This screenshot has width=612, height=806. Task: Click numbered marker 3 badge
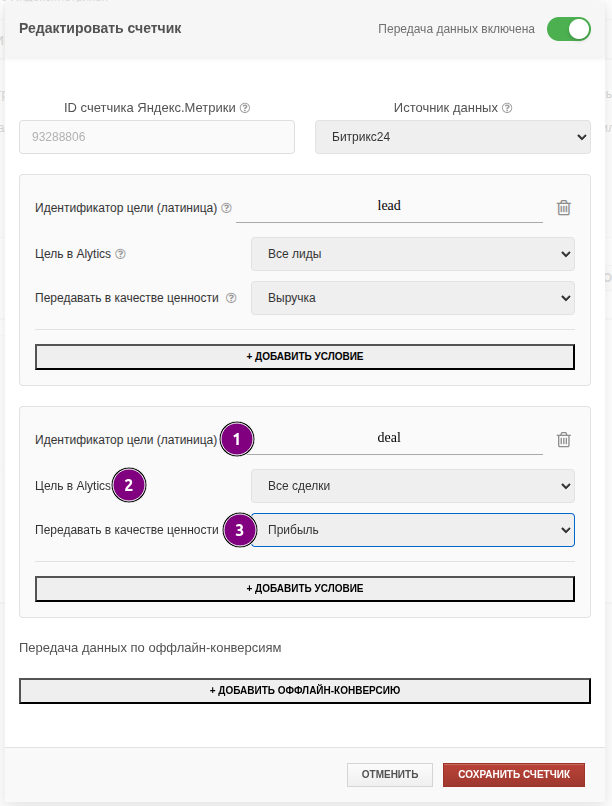tap(238, 530)
